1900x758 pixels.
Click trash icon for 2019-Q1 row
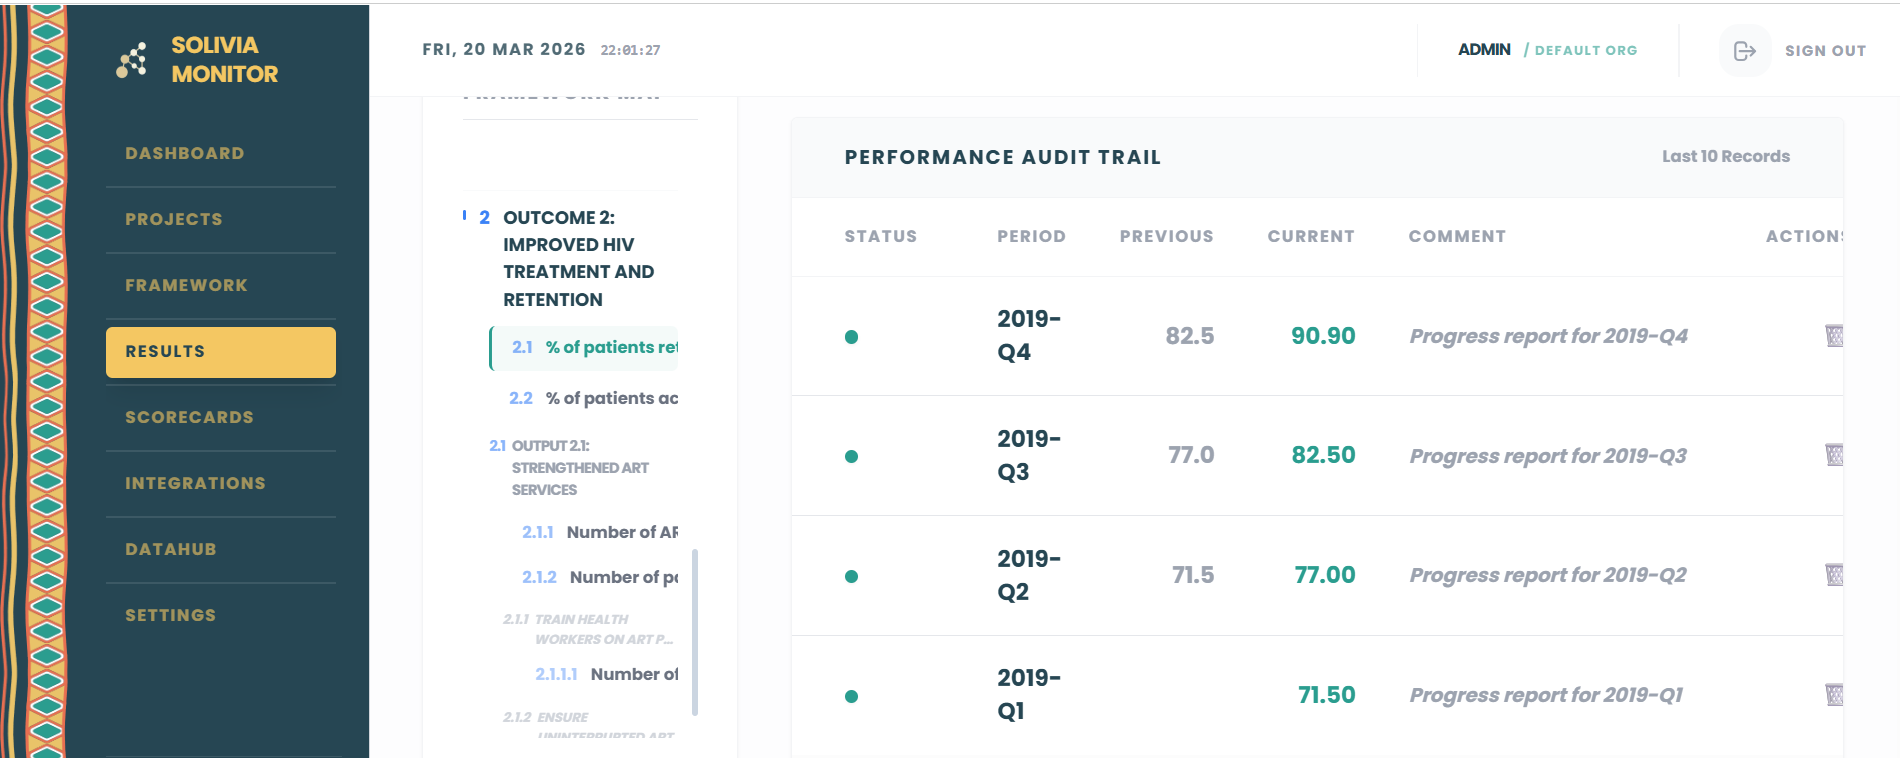pos(1834,695)
